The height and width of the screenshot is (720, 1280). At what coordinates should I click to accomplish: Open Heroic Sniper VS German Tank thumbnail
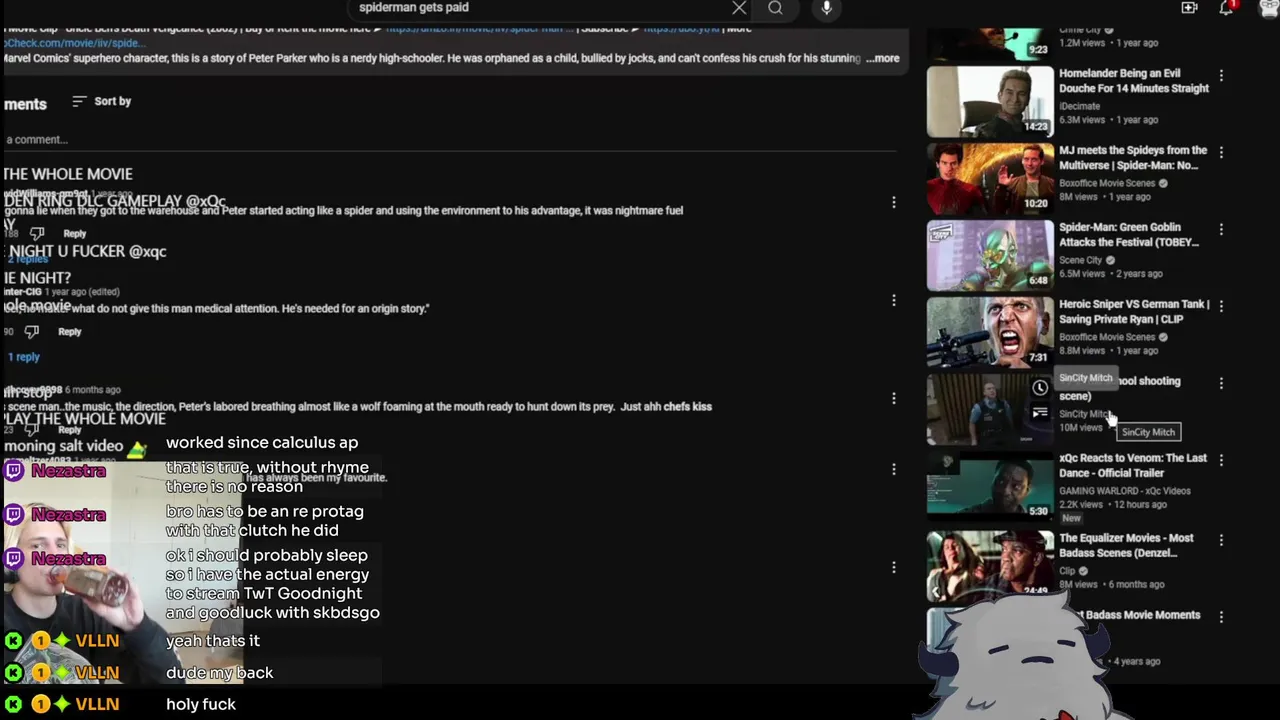[x=990, y=332]
